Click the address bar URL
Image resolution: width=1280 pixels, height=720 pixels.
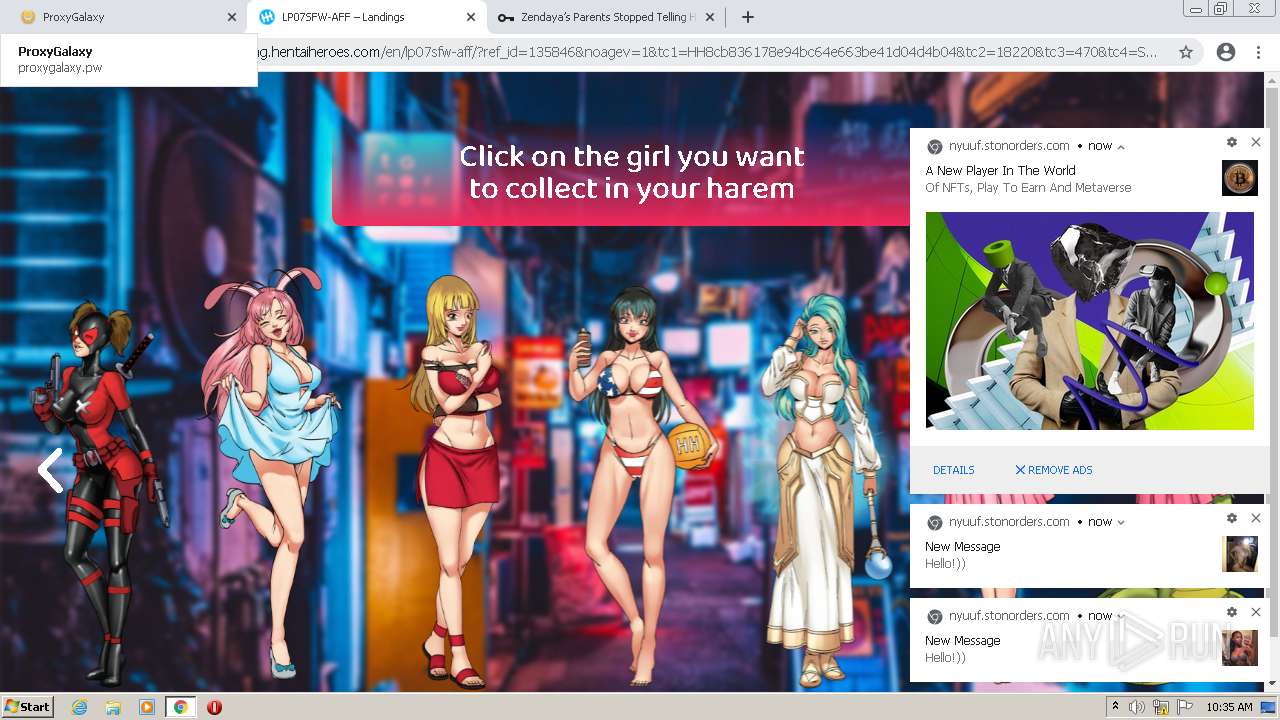pyautogui.click(x=707, y=52)
